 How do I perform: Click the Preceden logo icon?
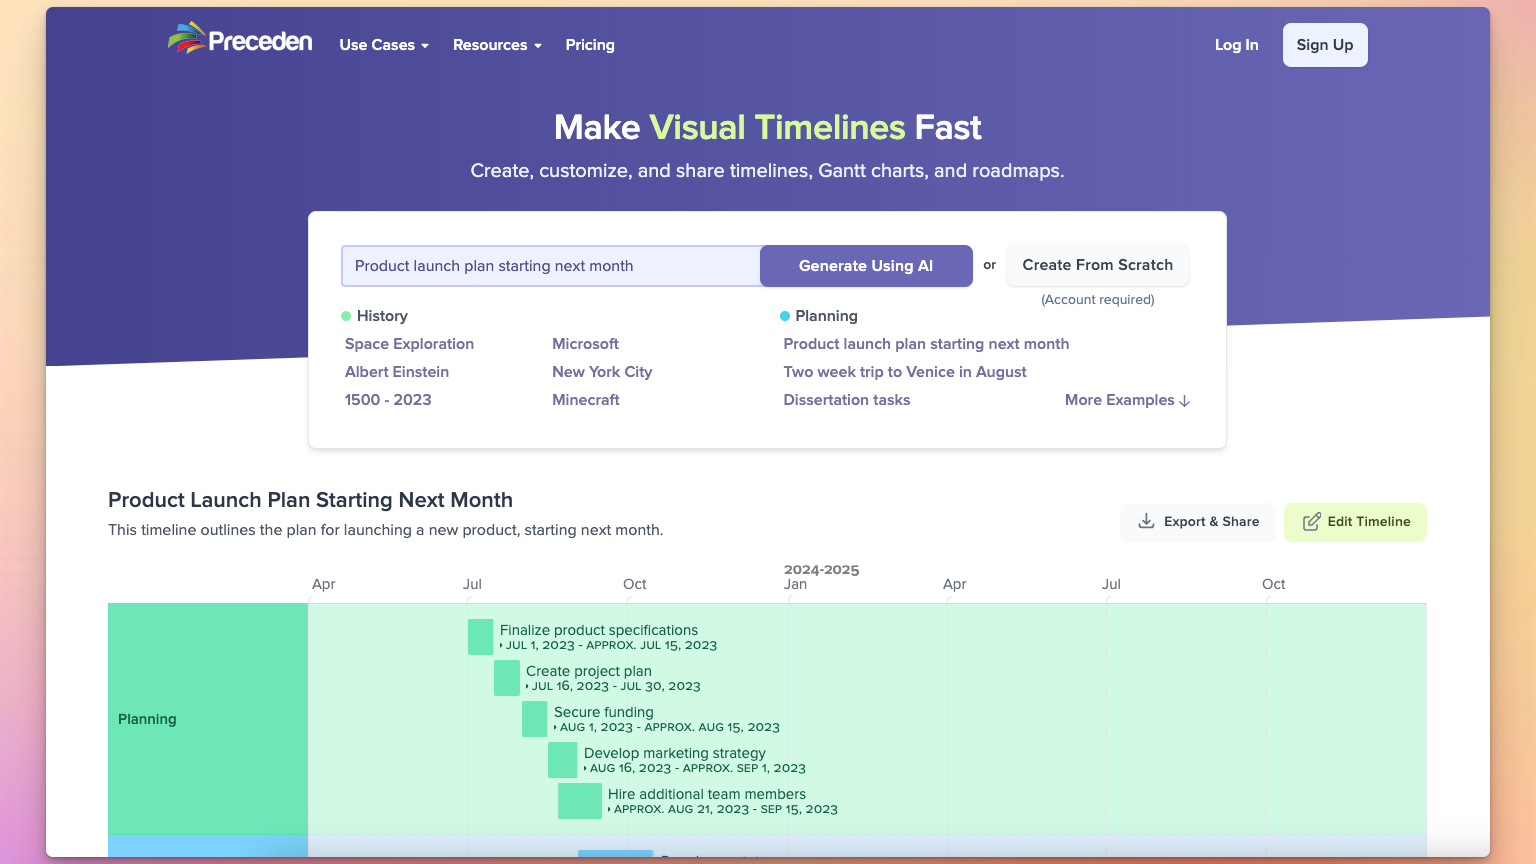[x=186, y=39]
